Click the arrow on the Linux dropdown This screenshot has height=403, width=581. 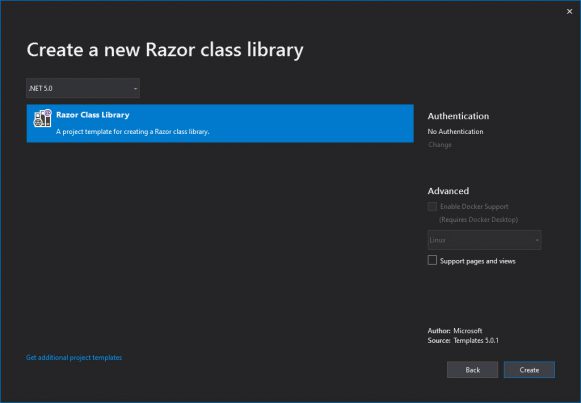coord(537,240)
